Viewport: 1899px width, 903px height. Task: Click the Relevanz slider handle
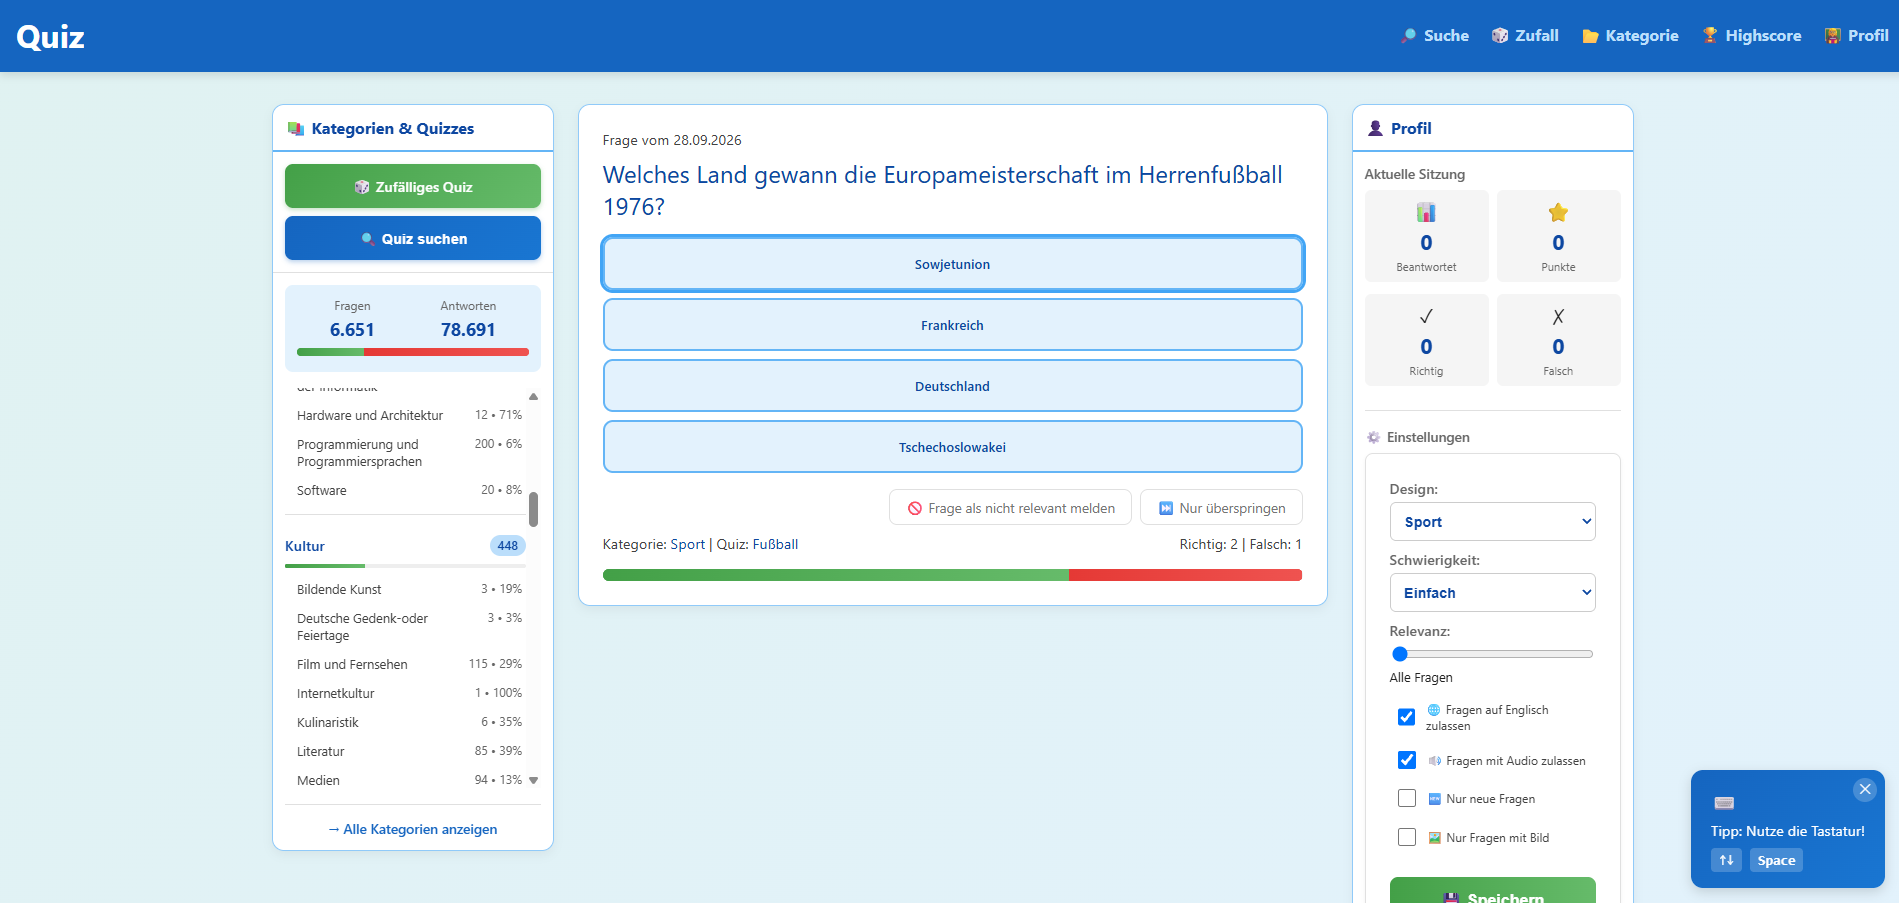pos(1400,654)
